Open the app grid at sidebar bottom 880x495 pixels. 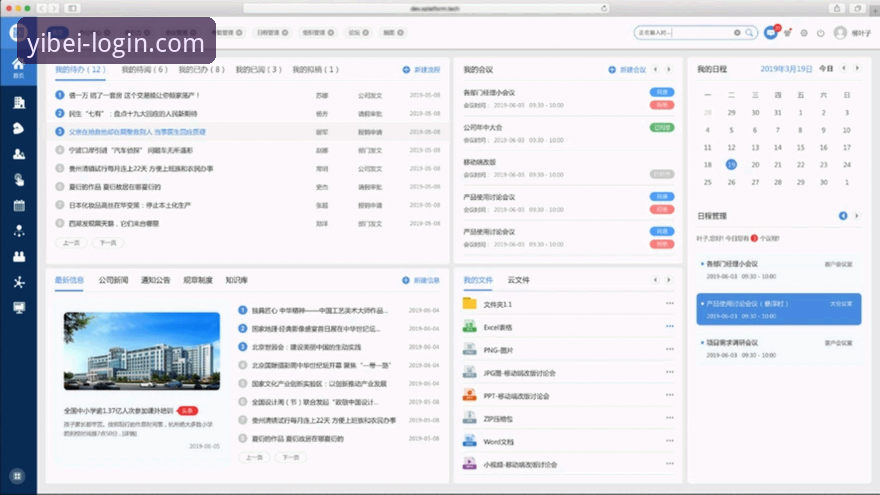pos(17,476)
